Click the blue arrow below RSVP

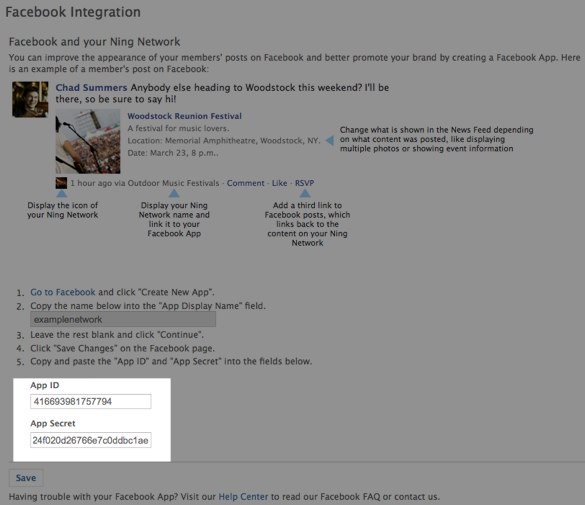click(305, 193)
